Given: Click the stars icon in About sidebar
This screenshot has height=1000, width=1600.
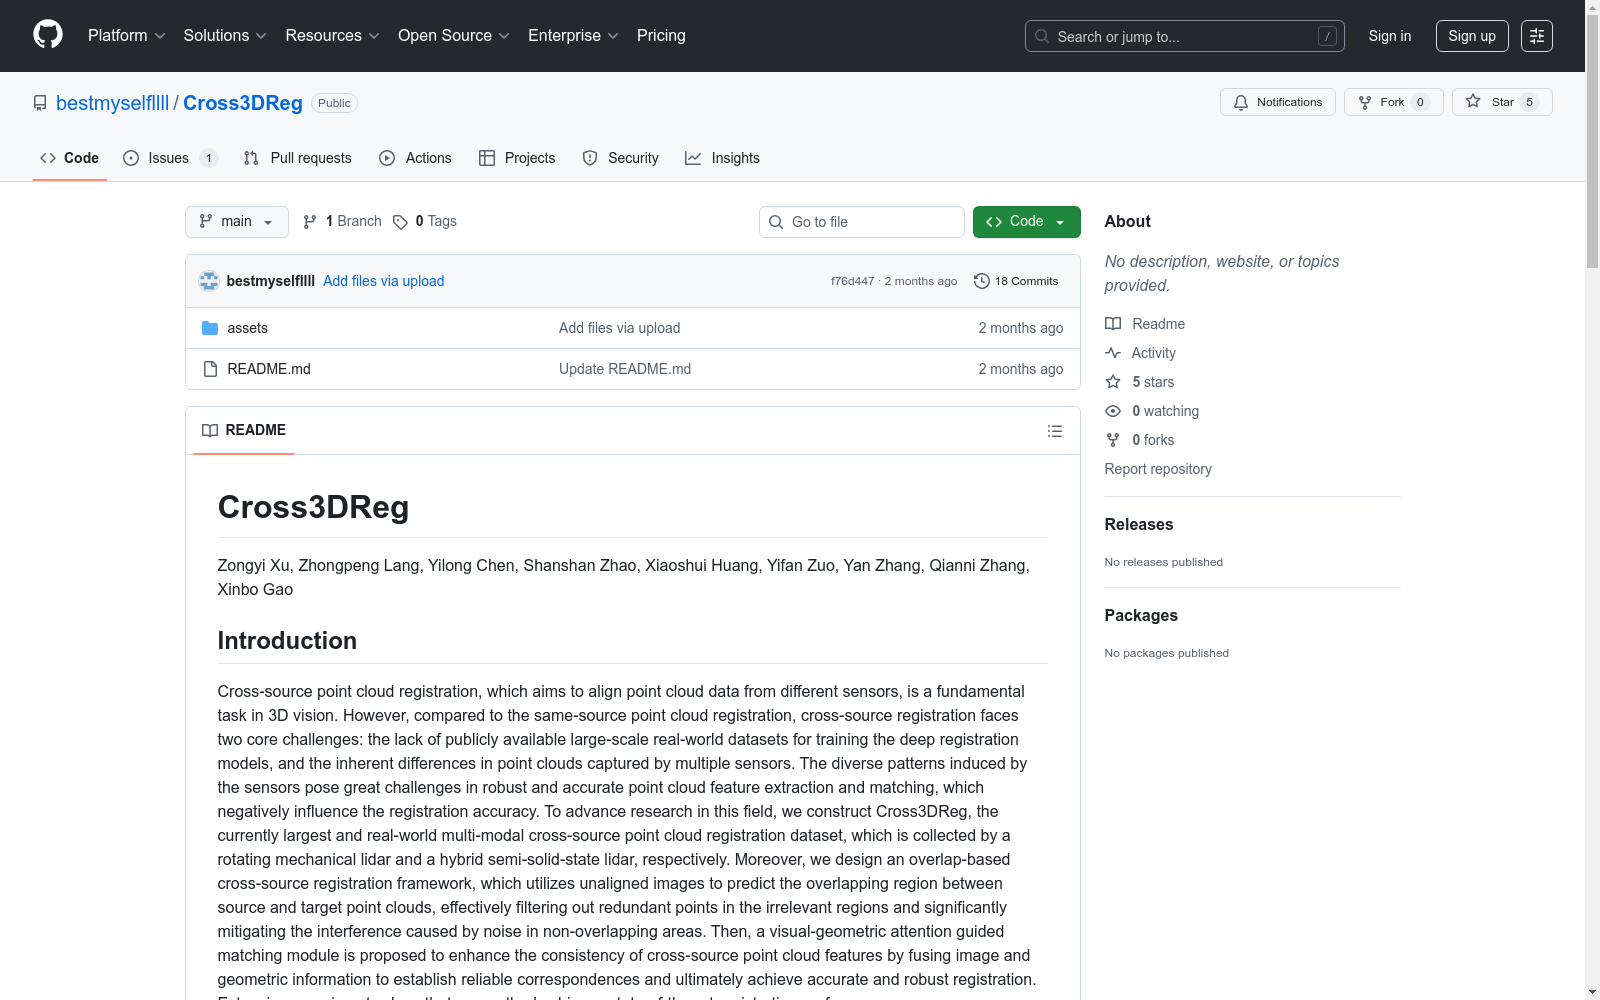Looking at the screenshot, I should (x=1113, y=382).
